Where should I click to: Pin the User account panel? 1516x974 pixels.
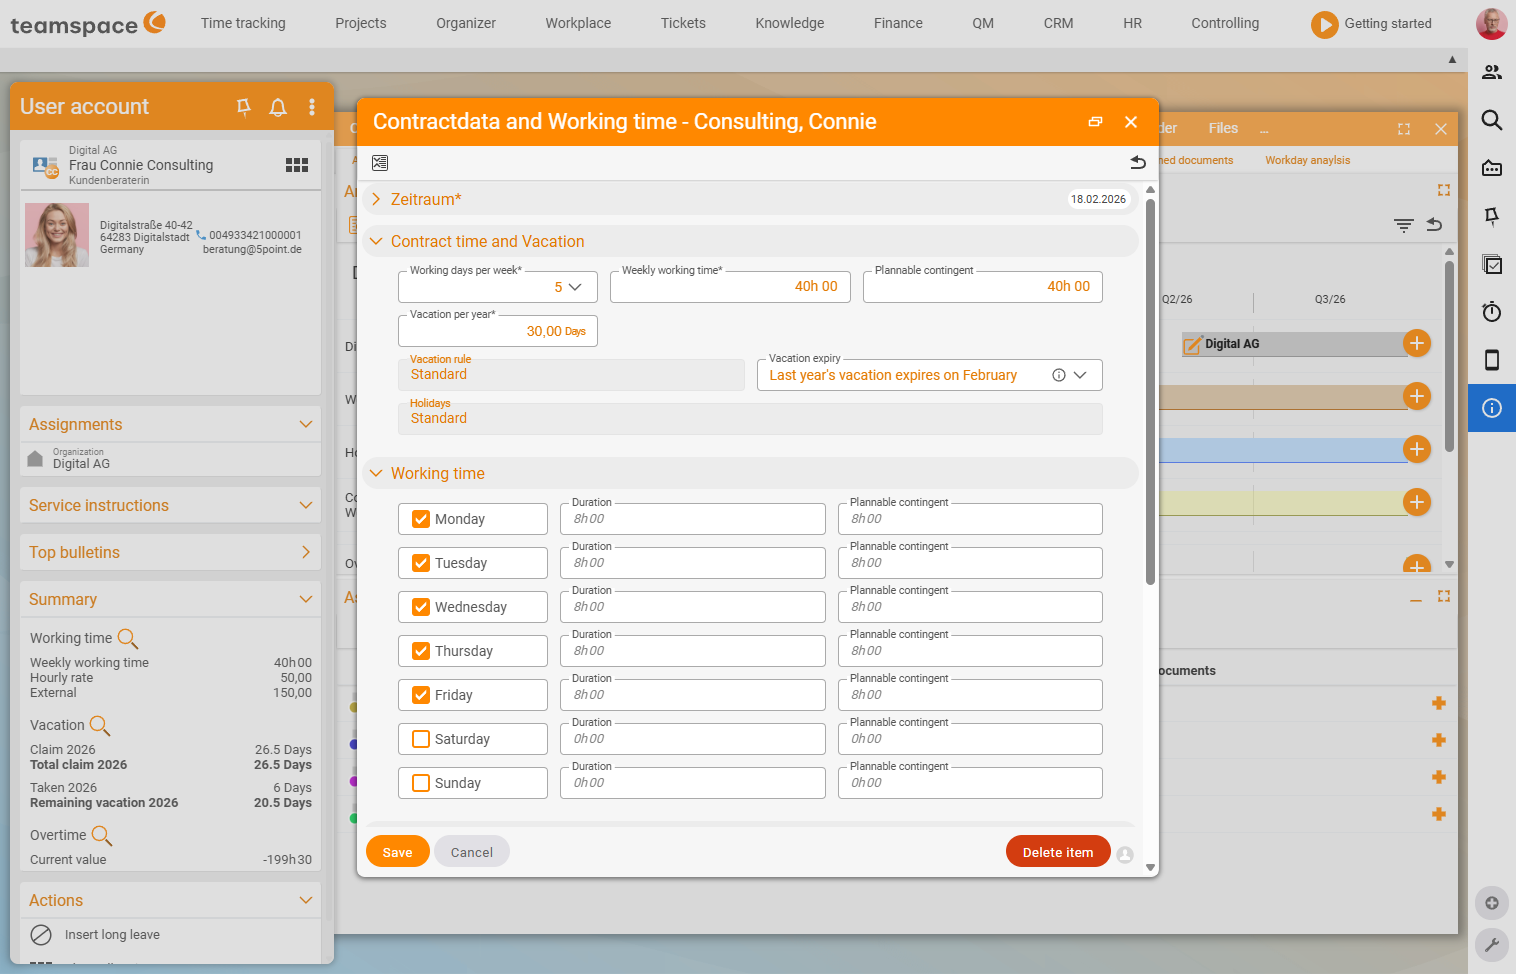coord(244,107)
